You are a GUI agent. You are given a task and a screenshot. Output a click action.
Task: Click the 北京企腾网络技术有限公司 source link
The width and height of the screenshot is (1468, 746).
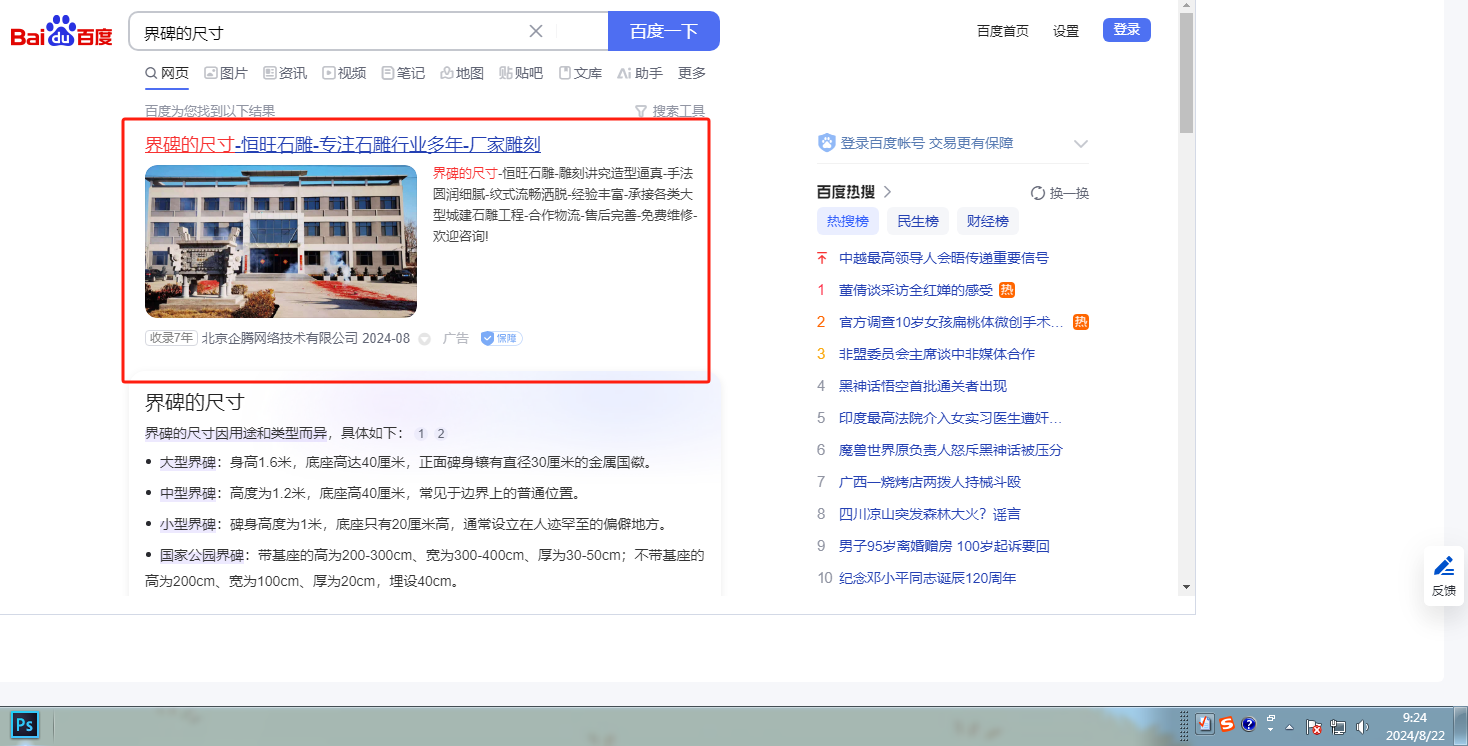(x=280, y=339)
